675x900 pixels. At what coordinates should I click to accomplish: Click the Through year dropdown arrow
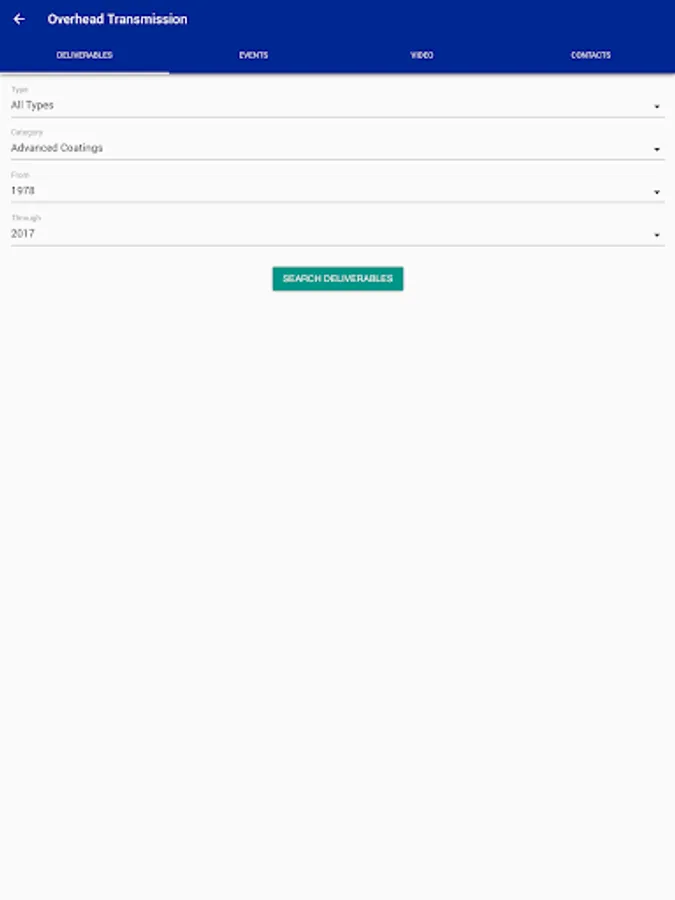tap(657, 235)
